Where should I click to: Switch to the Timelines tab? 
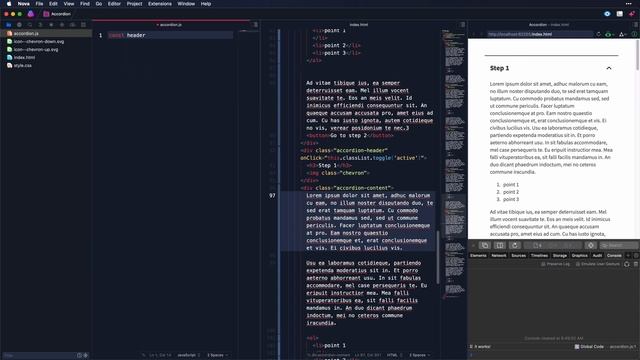[539, 256]
